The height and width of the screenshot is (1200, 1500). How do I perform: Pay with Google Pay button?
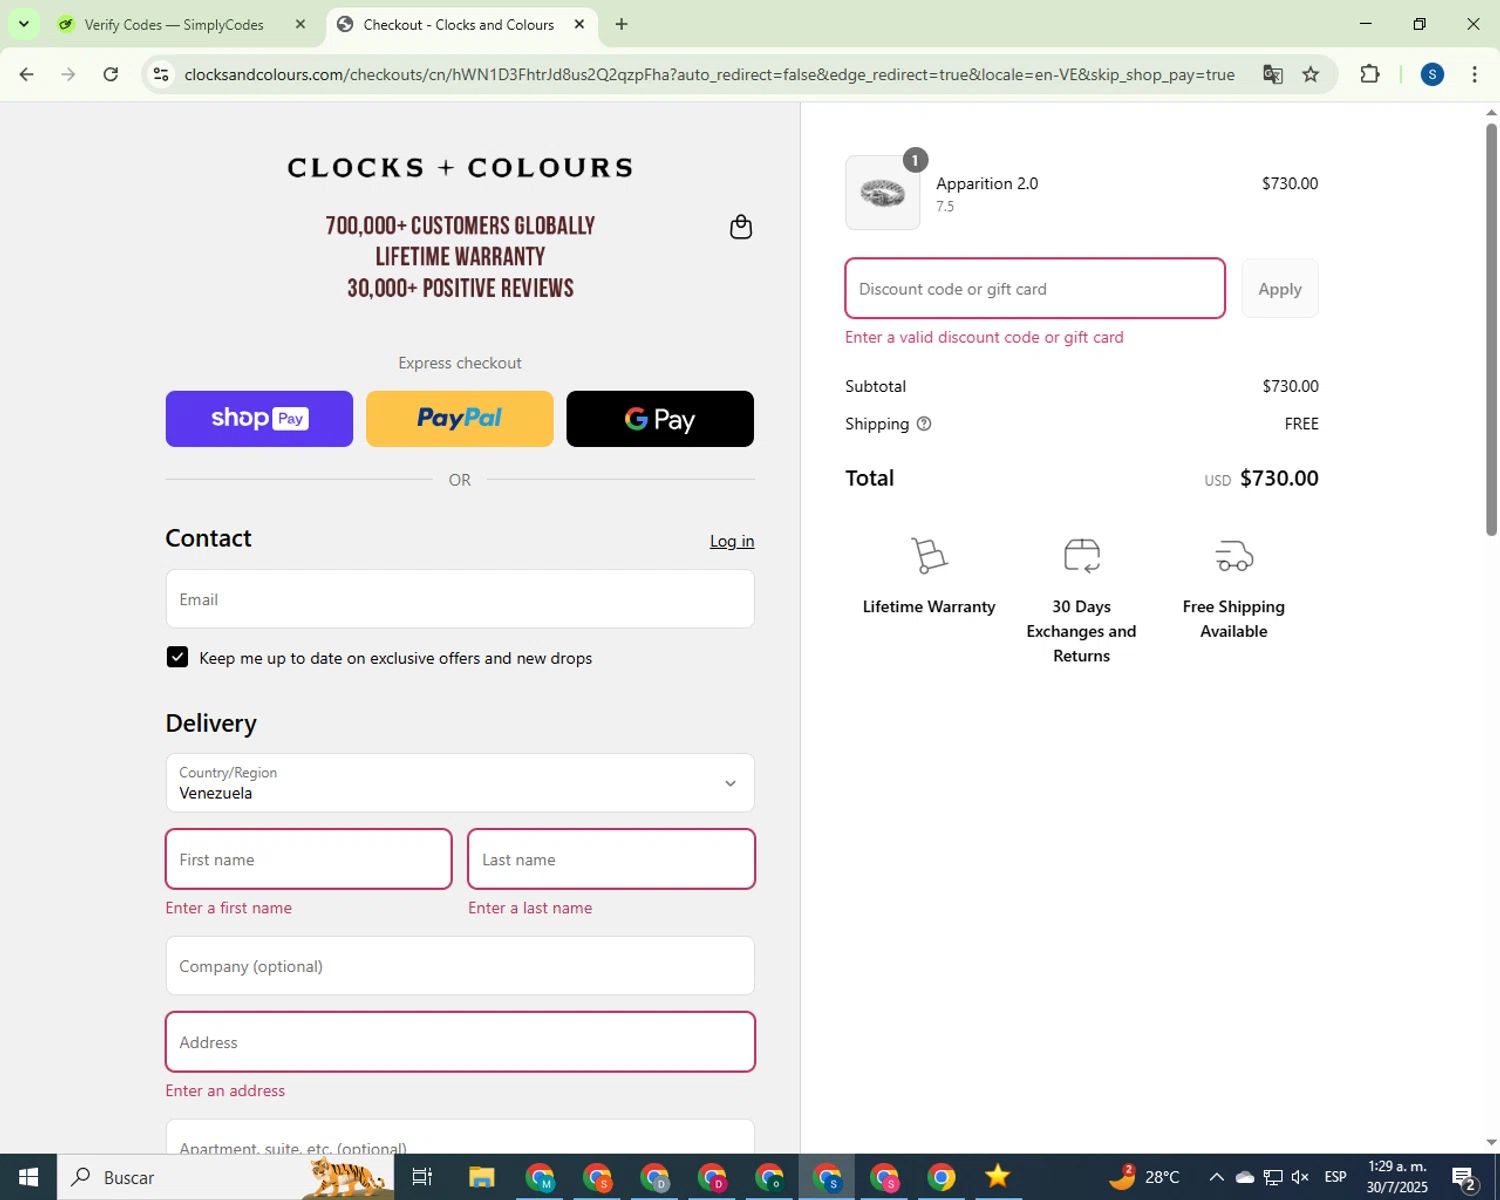click(x=660, y=419)
